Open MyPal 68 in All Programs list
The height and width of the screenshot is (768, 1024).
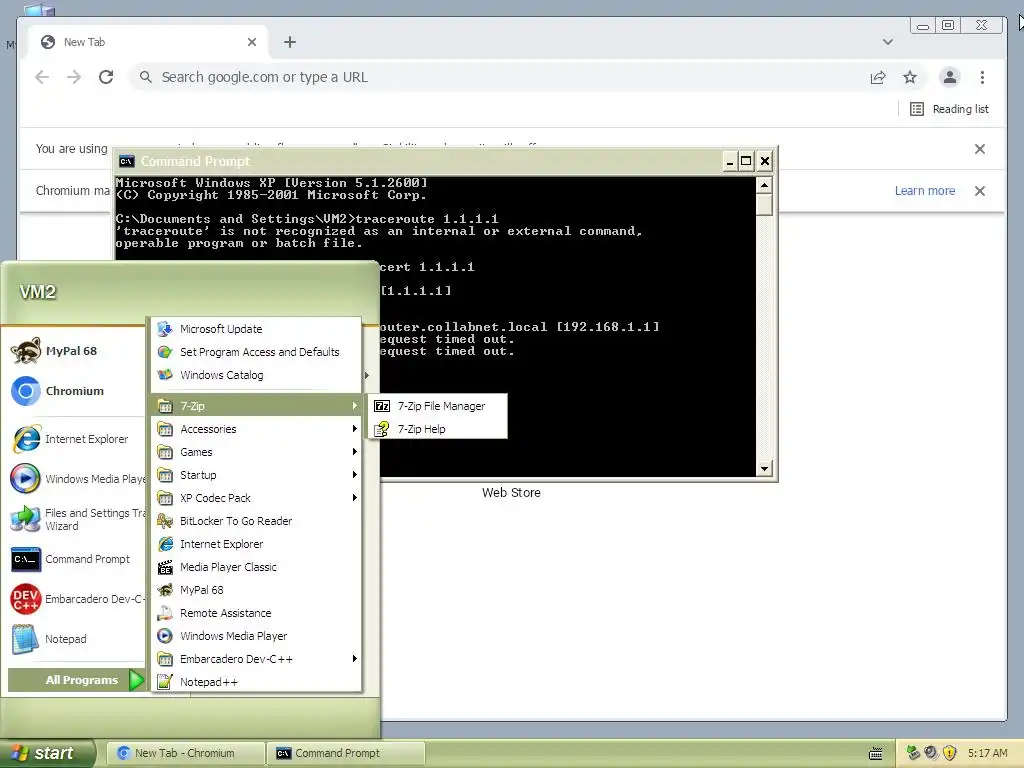257,590
